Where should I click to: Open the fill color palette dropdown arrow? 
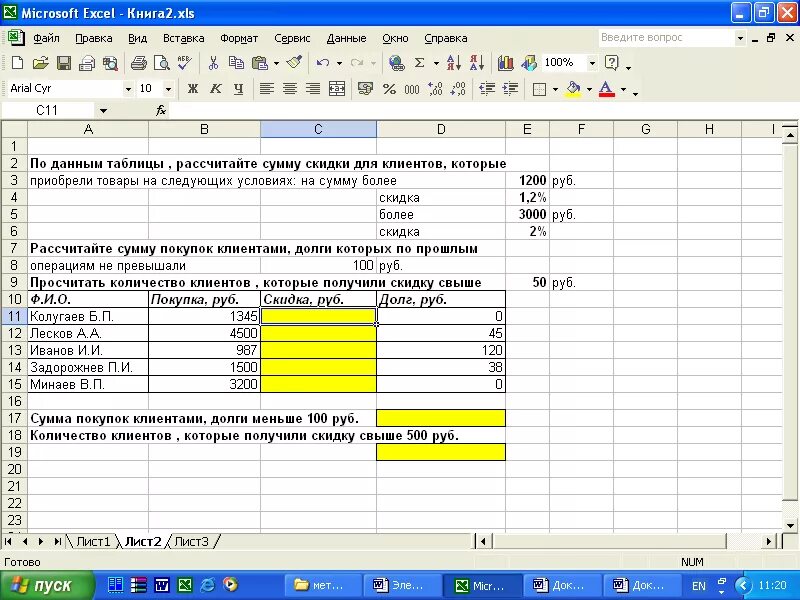[x=589, y=89]
